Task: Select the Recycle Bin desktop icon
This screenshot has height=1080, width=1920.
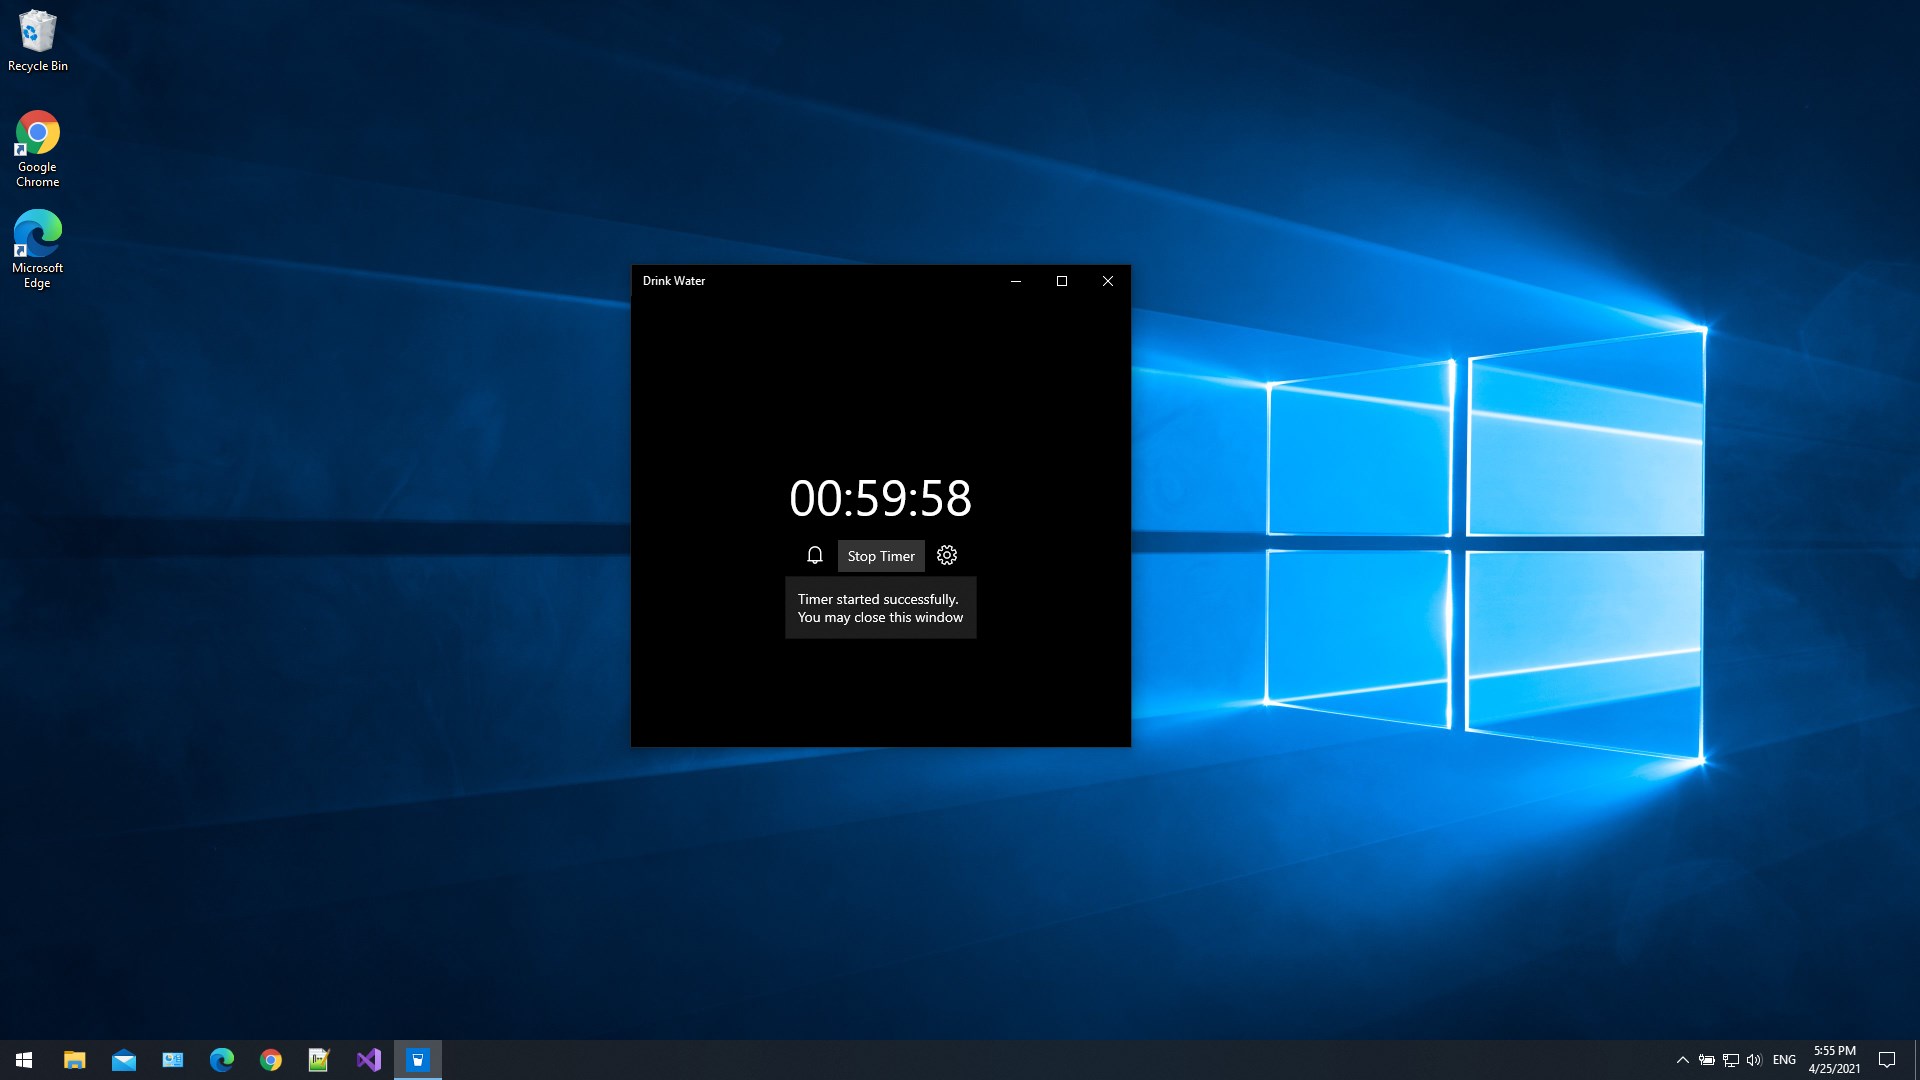Action: pyautogui.click(x=38, y=40)
